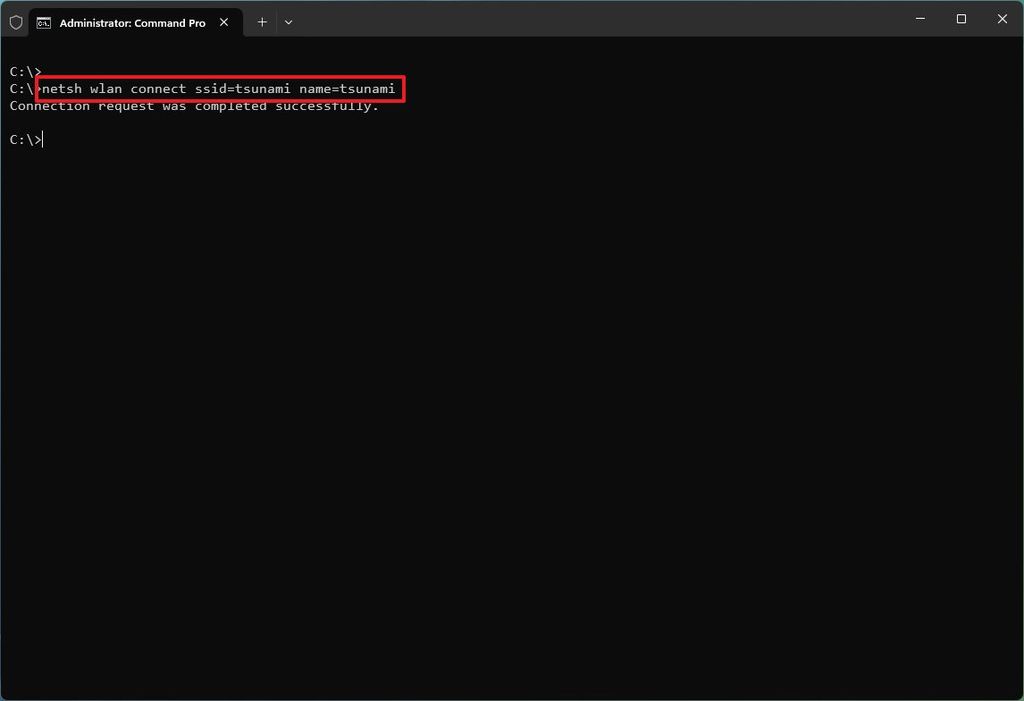Close the Administrator: Command Pro tab

click(x=224, y=21)
